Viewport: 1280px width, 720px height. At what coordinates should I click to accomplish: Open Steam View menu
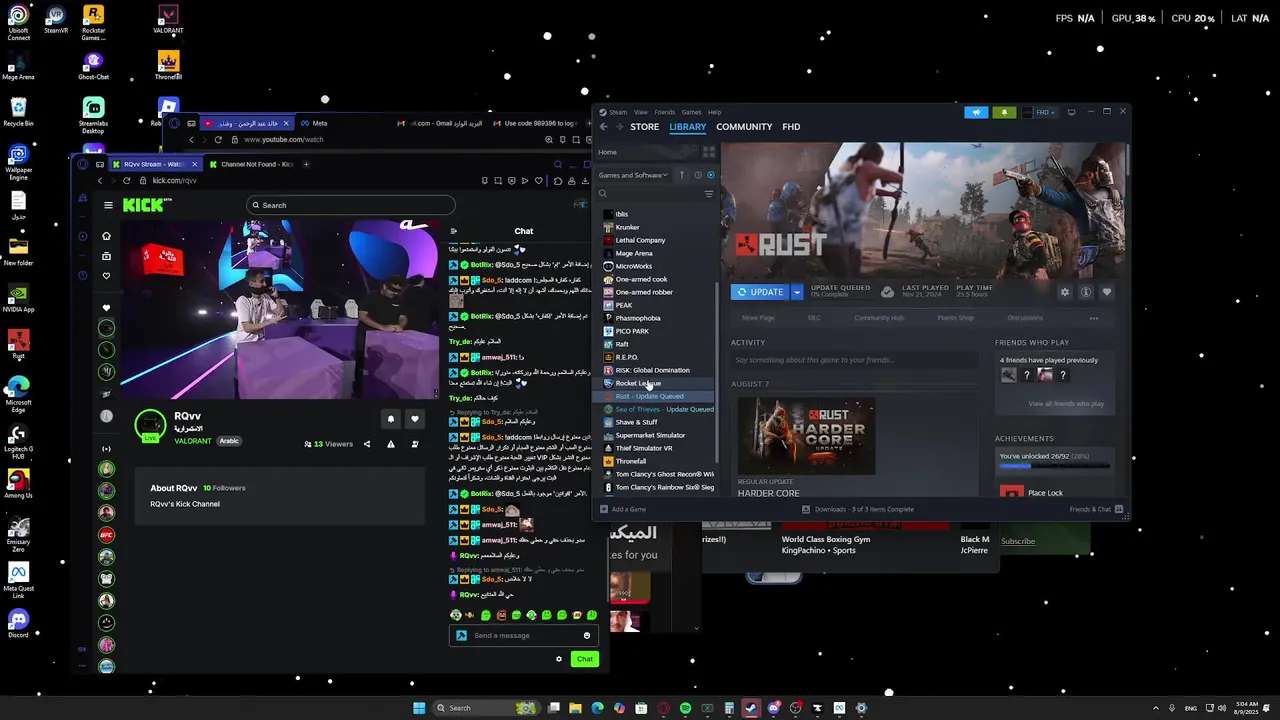click(641, 112)
